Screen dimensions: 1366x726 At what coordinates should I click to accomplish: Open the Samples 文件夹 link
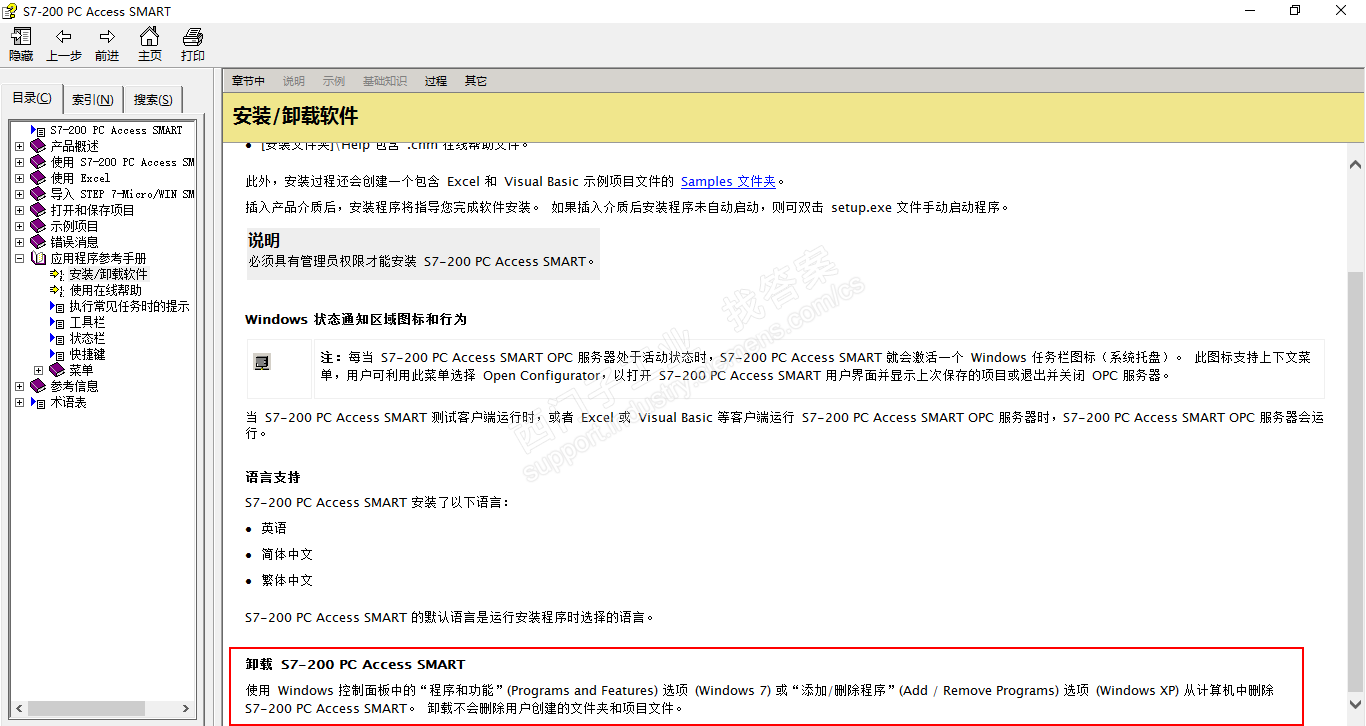pyautogui.click(x=728, y=182)
